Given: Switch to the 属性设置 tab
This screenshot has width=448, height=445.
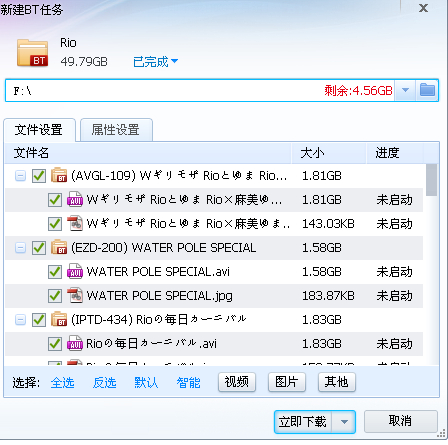Looking at the screenshot, I should 116,130.
